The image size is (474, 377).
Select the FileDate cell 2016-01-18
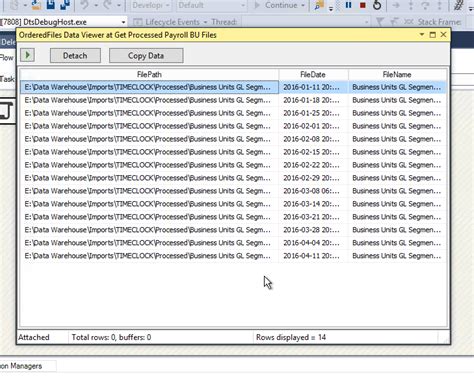click(x=313, y=100)
